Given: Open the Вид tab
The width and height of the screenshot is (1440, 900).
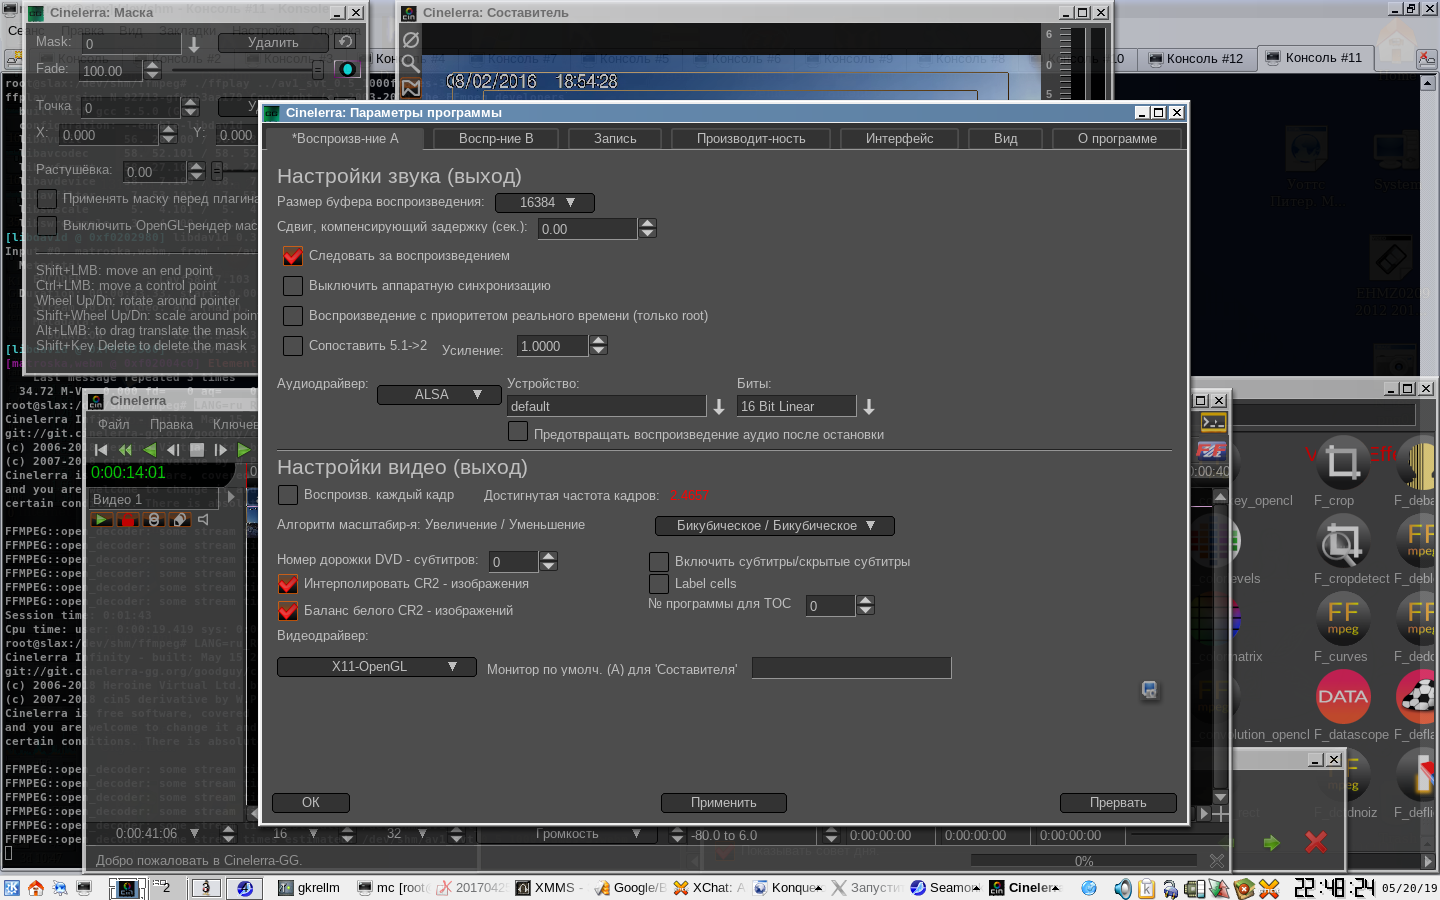Looking at the screenshot, I should click(1006, 138).
